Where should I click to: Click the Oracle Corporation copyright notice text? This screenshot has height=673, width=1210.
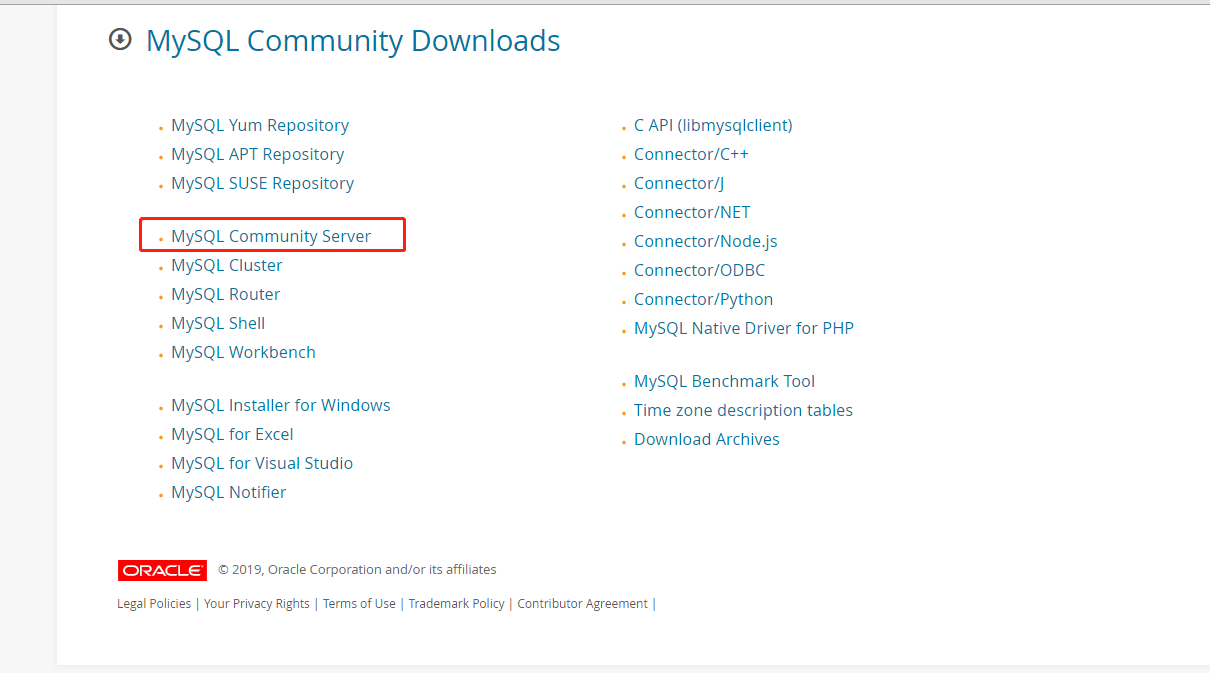coord(357,570)
